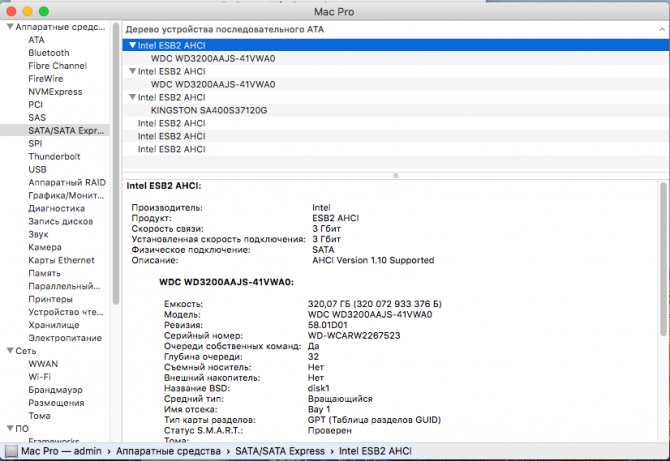
Task: Click the Дерево устройства последовательного ATA header
Action: coord(224,29)
